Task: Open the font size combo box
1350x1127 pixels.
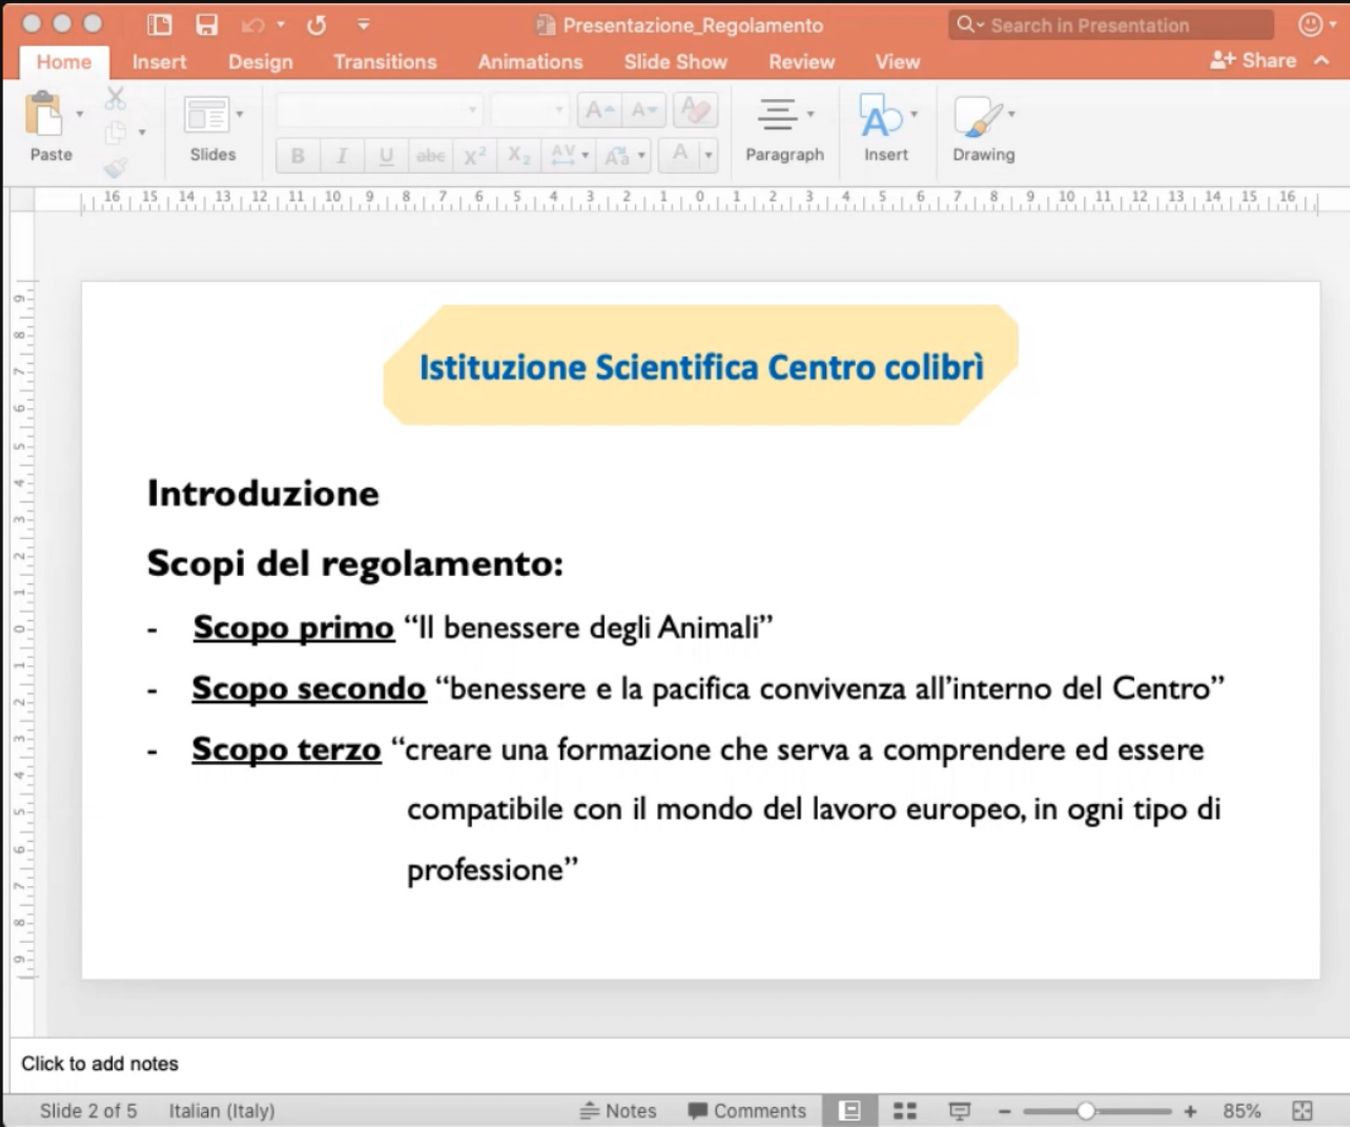Action: point(530,110)
